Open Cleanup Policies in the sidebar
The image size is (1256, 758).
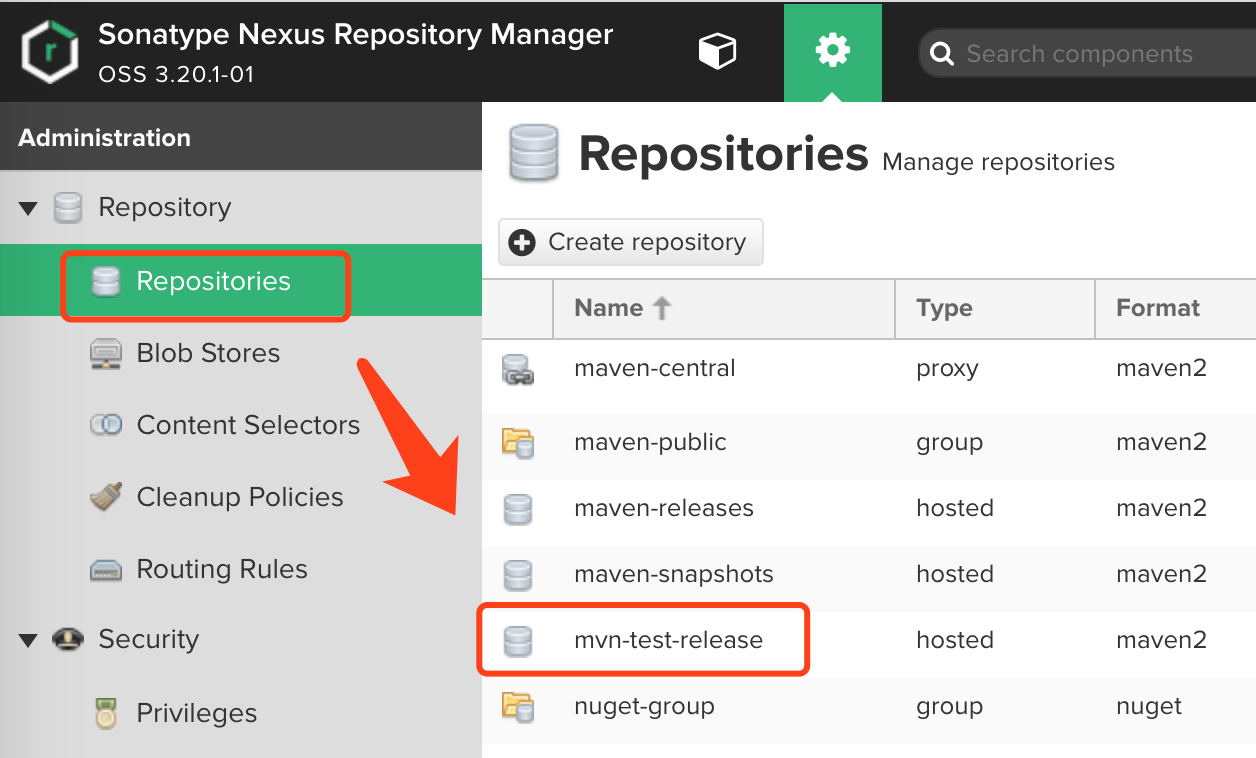(241, 497)
